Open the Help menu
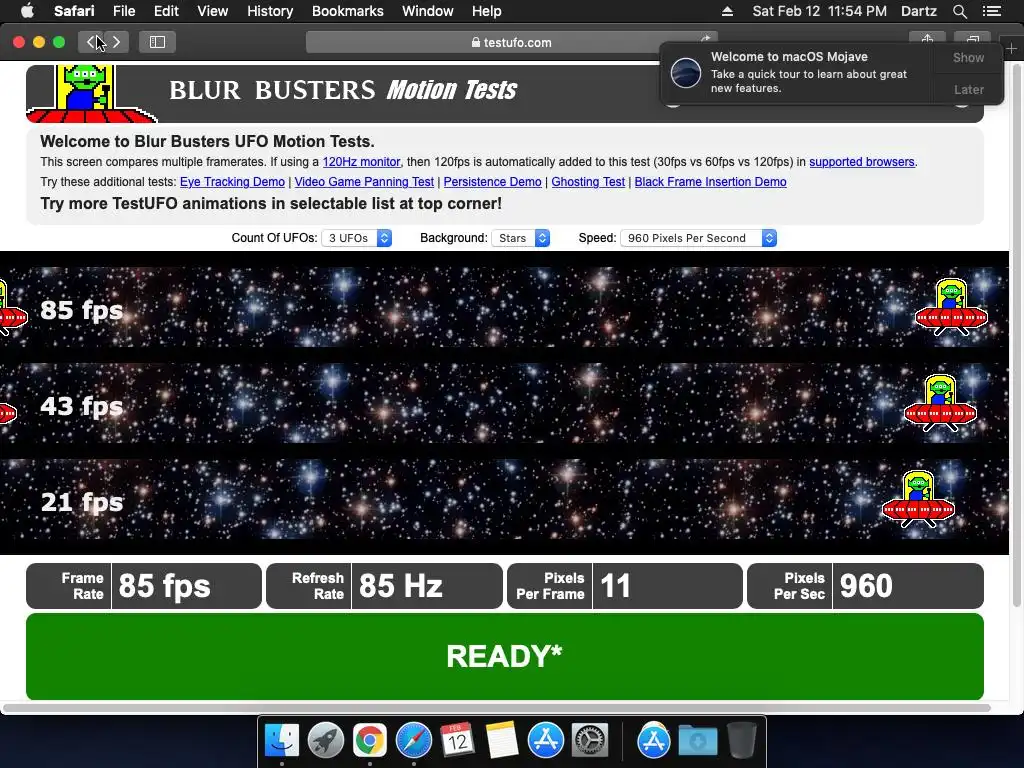The height and width of the screenshot is (768, 1024). [x=487, y=11]
